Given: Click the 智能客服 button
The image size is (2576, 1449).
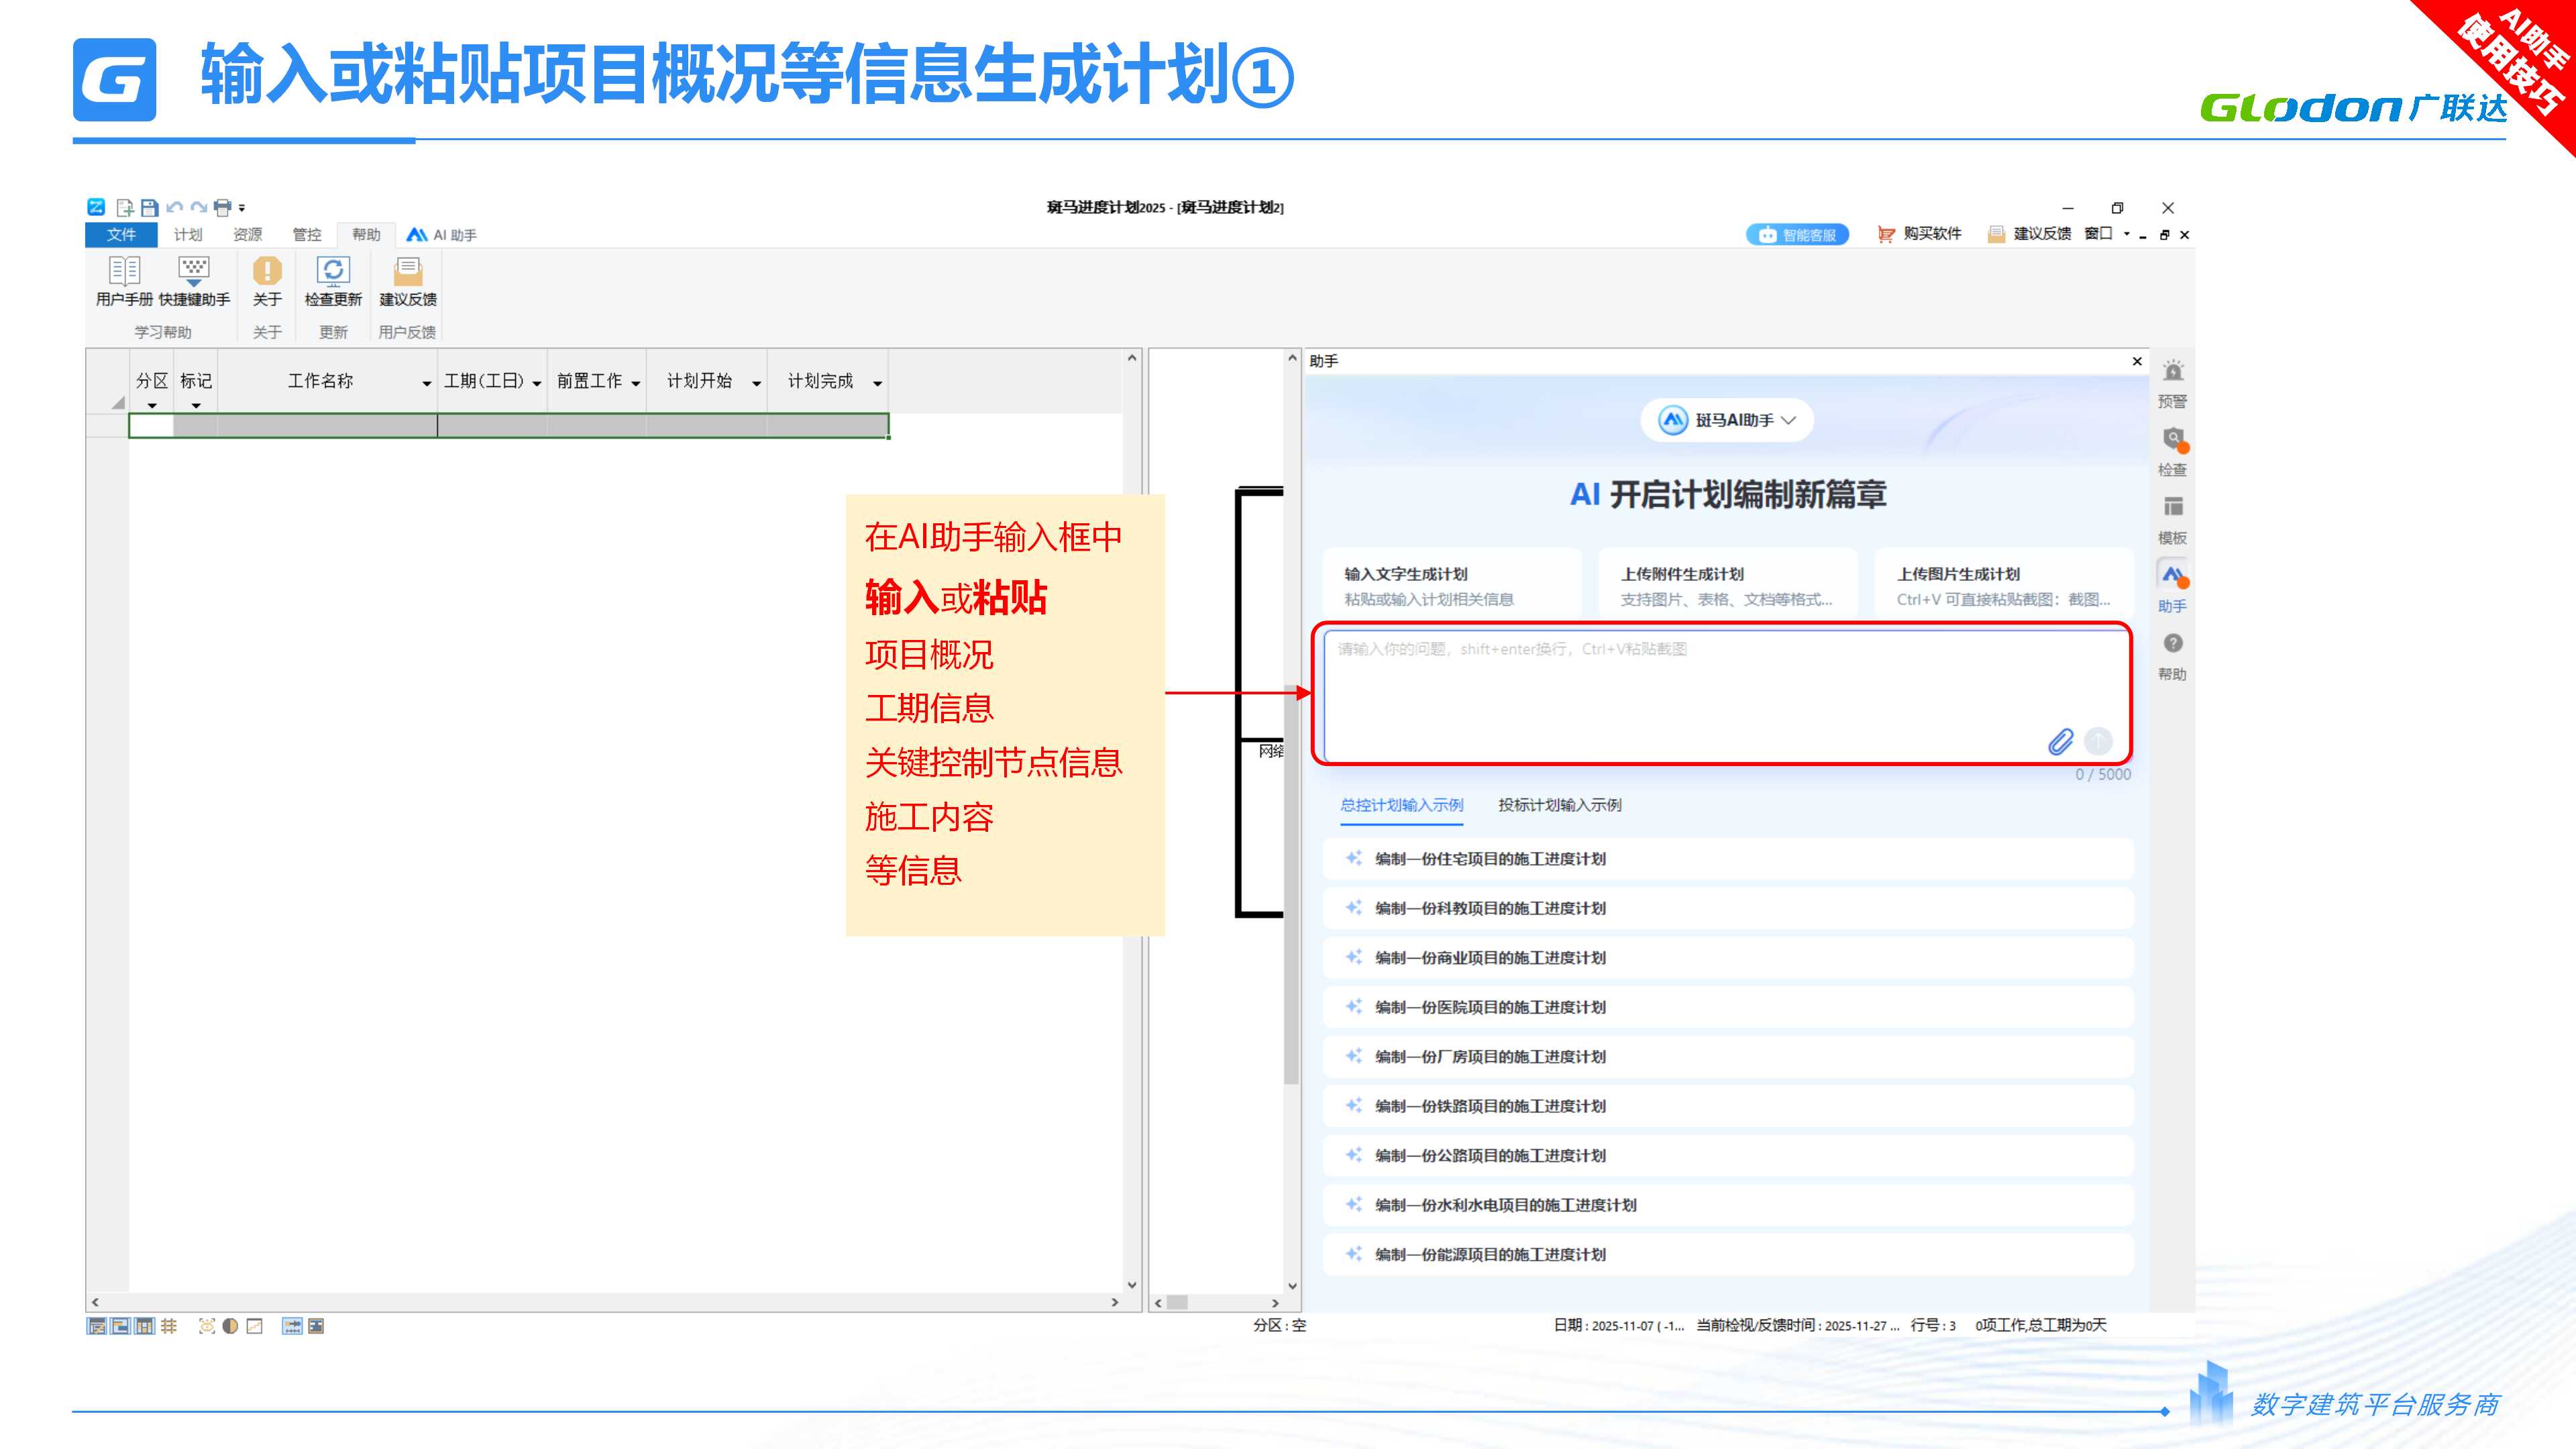Looking at the screenshot, I should 1797,234.
